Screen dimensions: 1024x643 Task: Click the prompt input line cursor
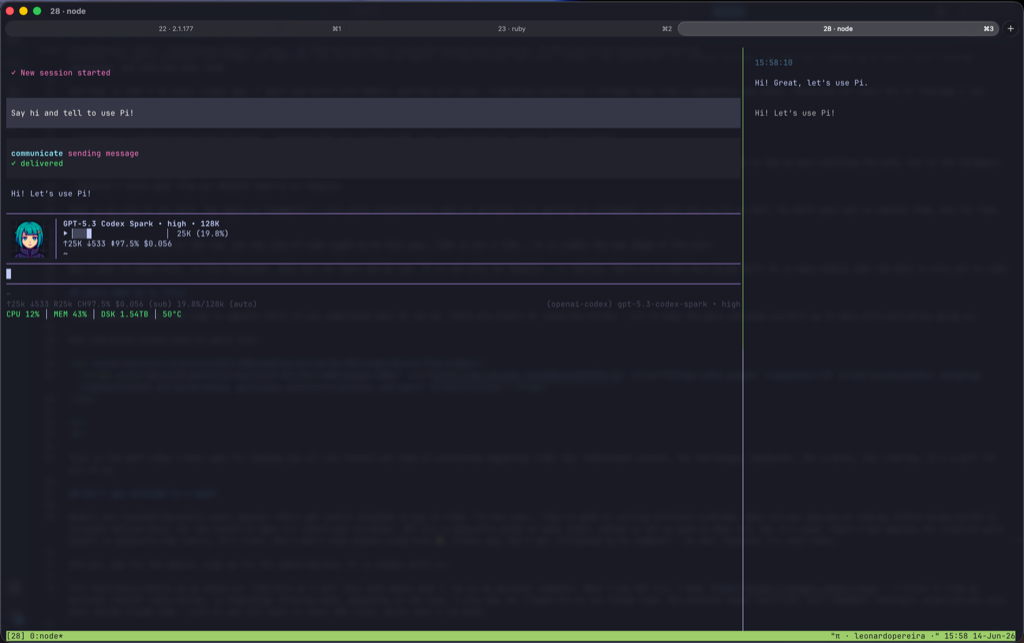click(x=8, y=274)
